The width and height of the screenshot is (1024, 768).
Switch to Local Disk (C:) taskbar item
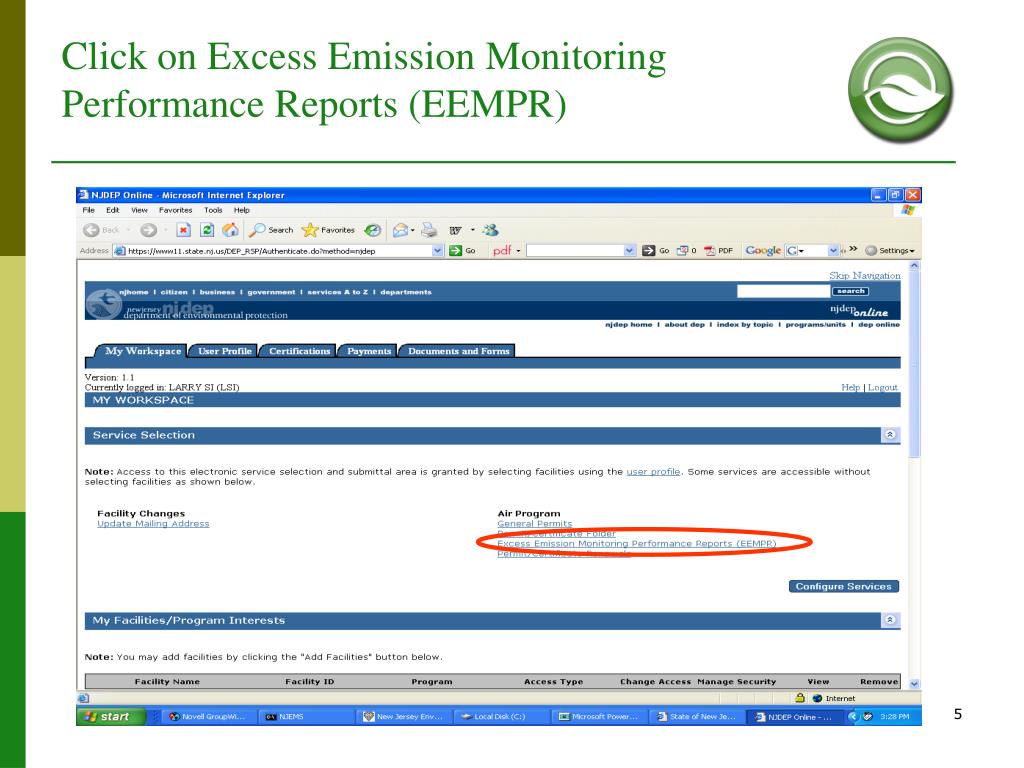[x=501, y=716]
